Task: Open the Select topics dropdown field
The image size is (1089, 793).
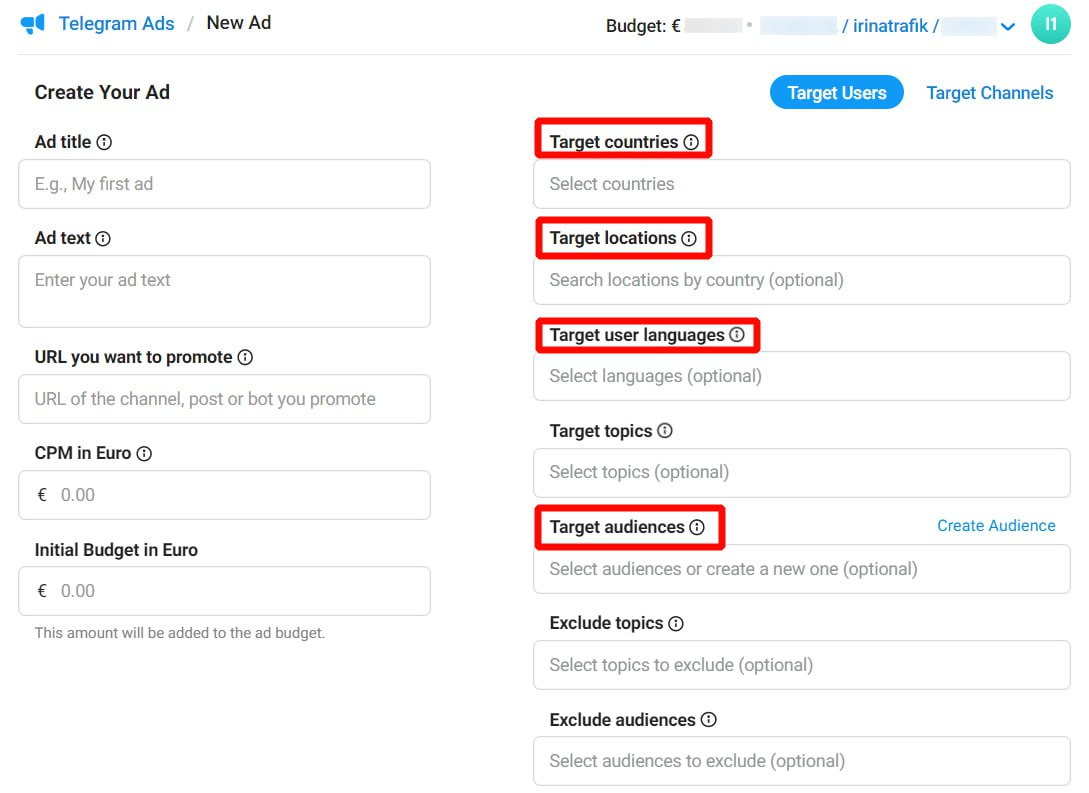Action: tap(801, 472)
